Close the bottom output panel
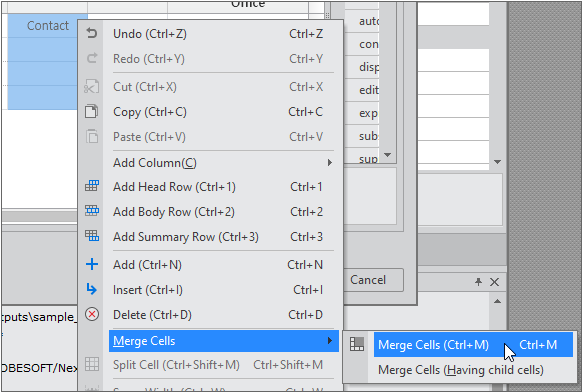Viewport: 582px width, 392px height. (x=494, y=282)
